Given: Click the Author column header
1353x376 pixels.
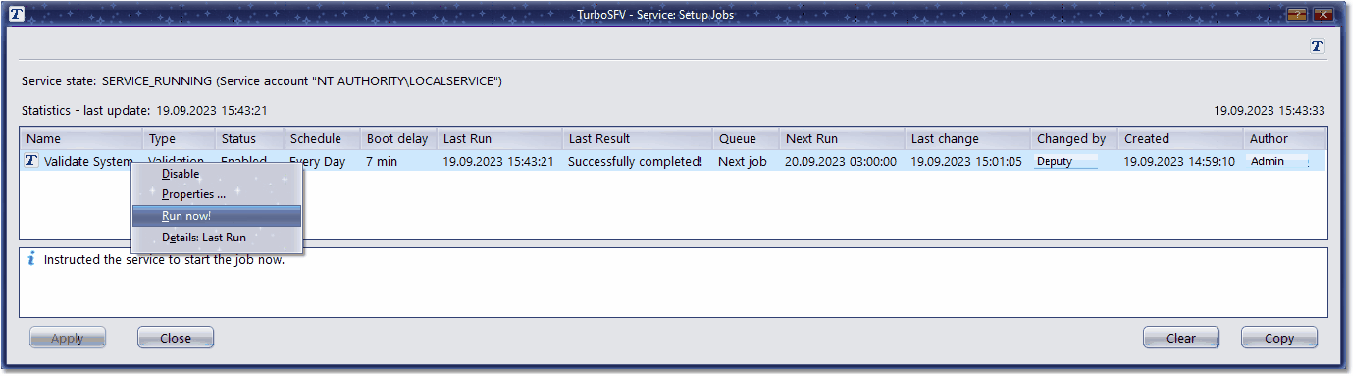Looking at the screenshot, I should pos(1285,139).
